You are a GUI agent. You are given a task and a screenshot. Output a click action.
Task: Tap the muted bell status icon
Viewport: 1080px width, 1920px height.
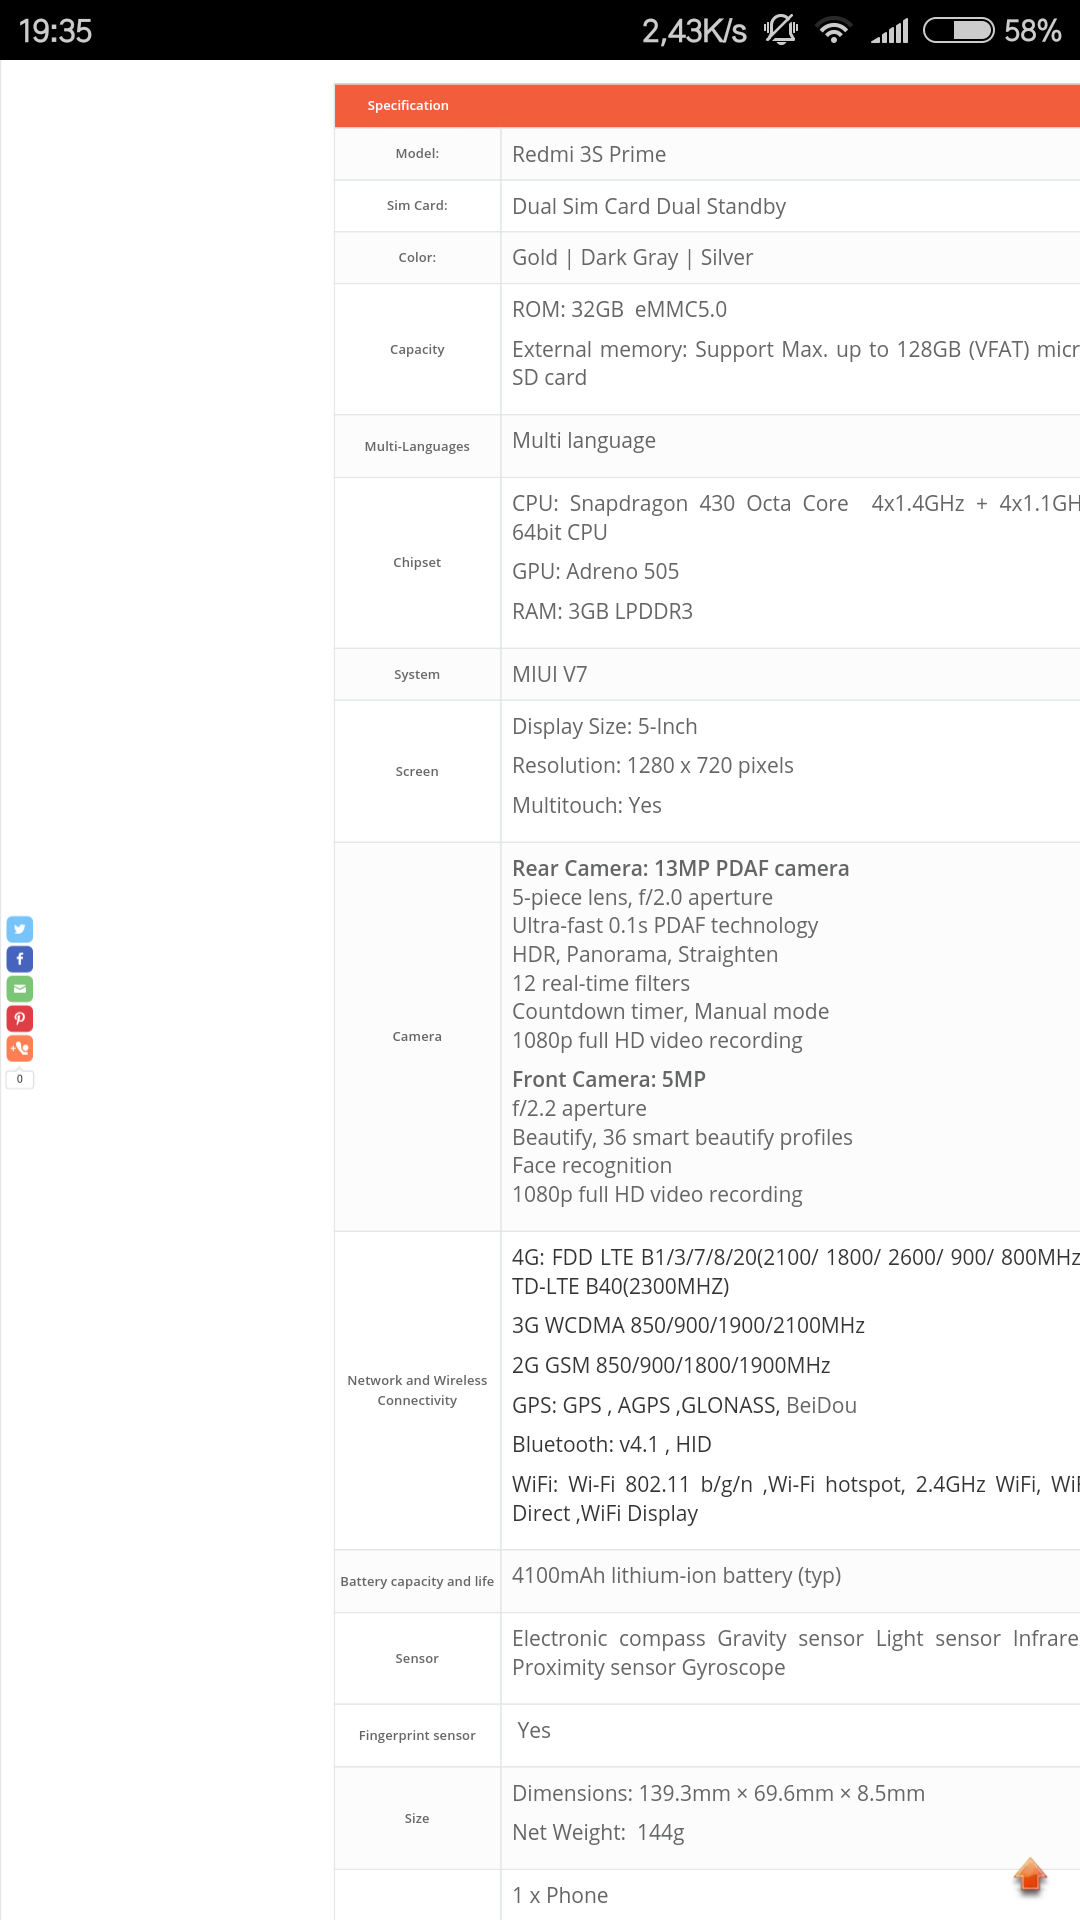point(781,30)
